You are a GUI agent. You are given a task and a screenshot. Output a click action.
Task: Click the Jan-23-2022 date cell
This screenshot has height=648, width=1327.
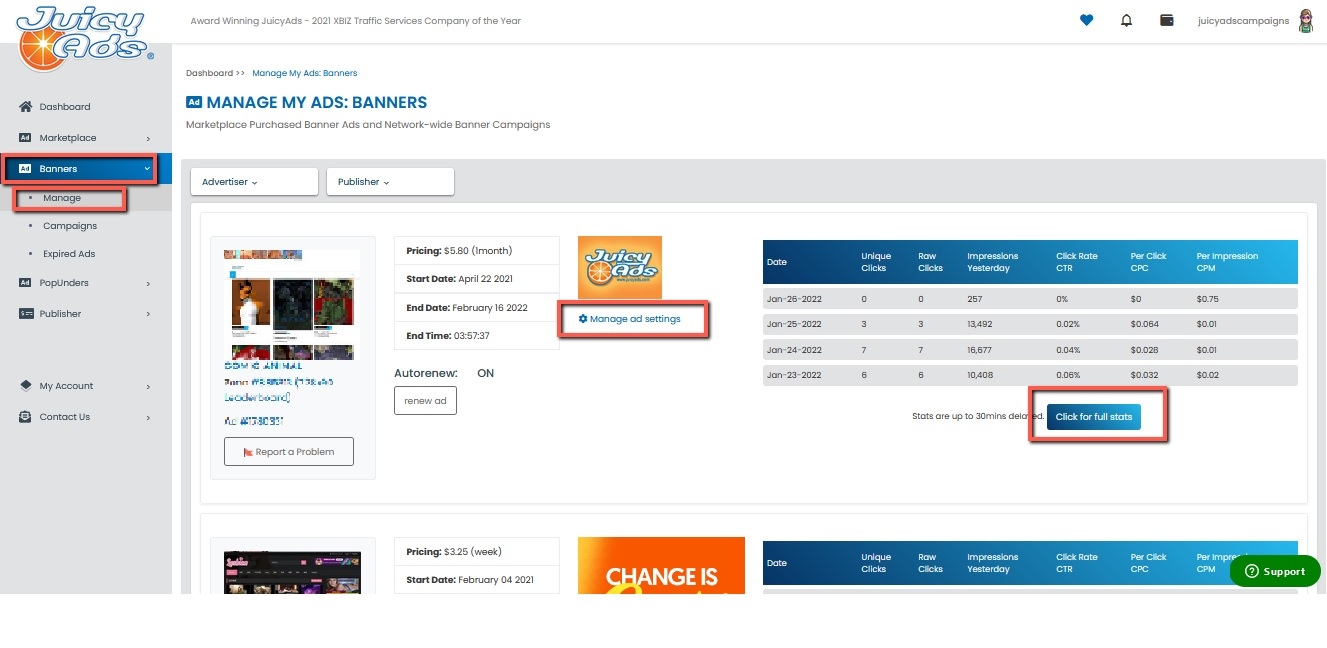tap(793, 376)
